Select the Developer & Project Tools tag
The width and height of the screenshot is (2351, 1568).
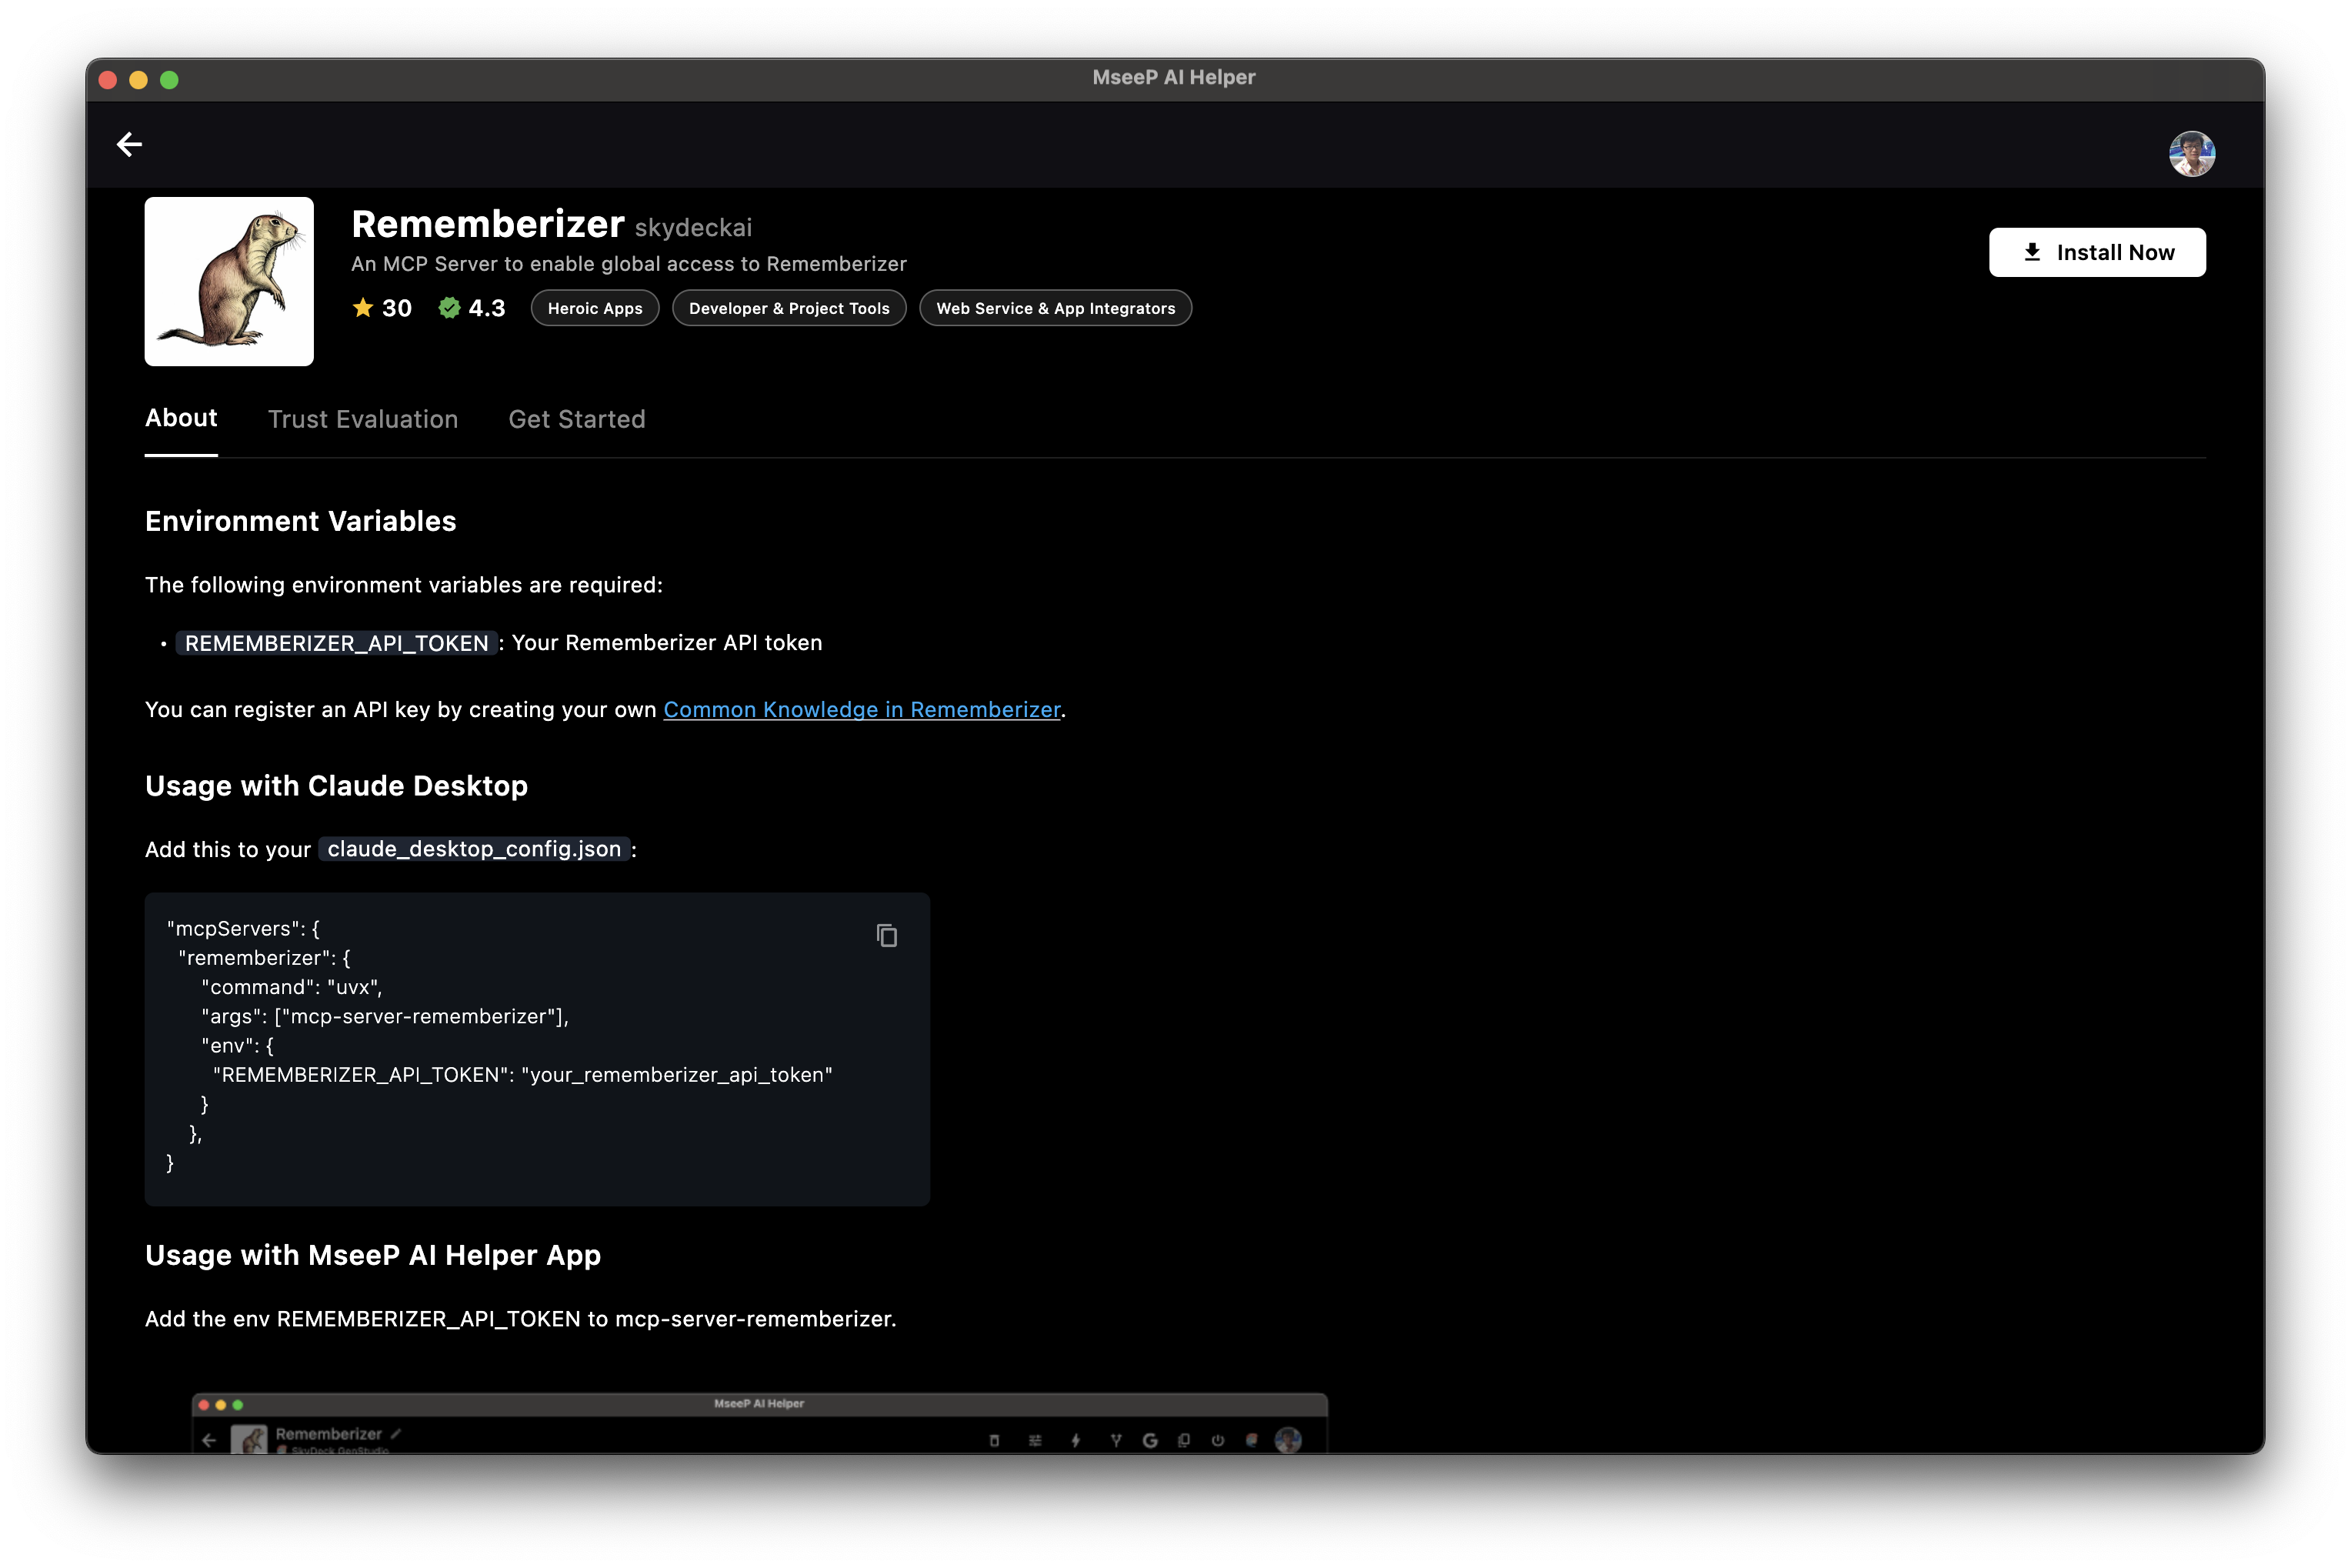click(x=788, y=308)
